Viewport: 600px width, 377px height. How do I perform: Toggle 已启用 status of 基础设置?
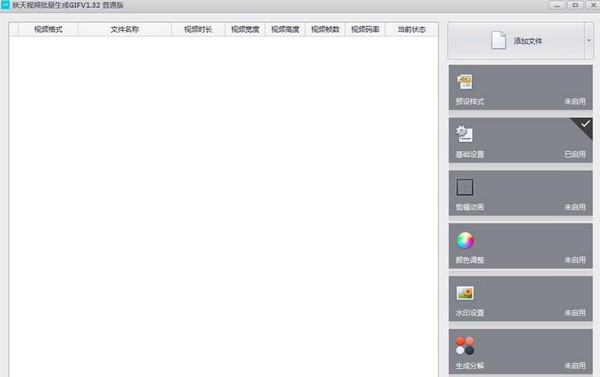tap(575, 154)
